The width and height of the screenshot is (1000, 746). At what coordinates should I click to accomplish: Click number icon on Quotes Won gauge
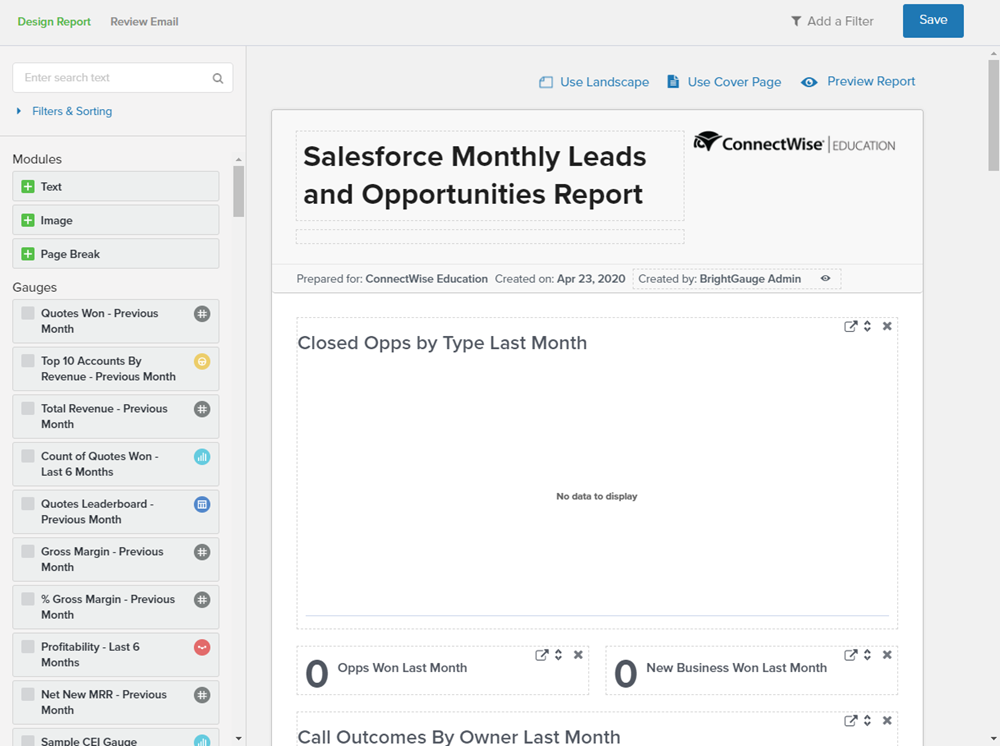coord(202,314)
